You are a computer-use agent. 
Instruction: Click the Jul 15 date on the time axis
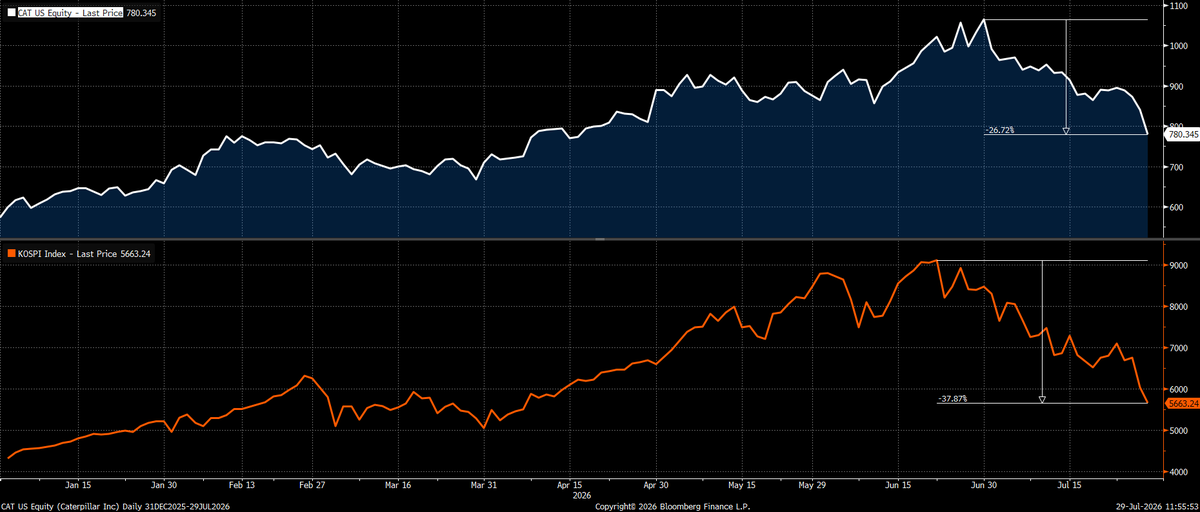point(1070,483)
